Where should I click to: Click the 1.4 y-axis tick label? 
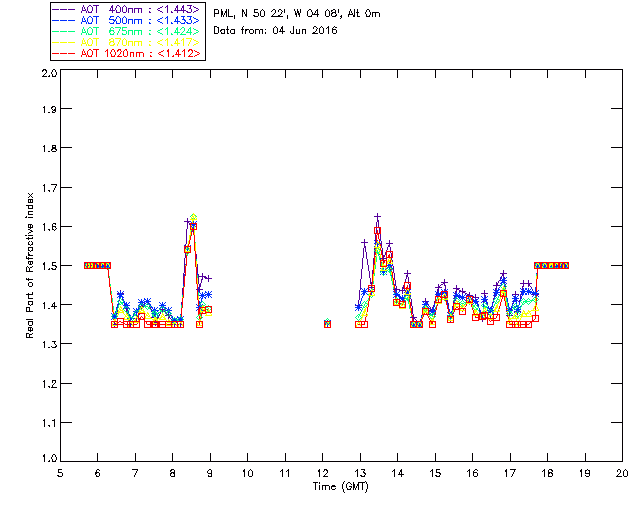pos(49,305)
